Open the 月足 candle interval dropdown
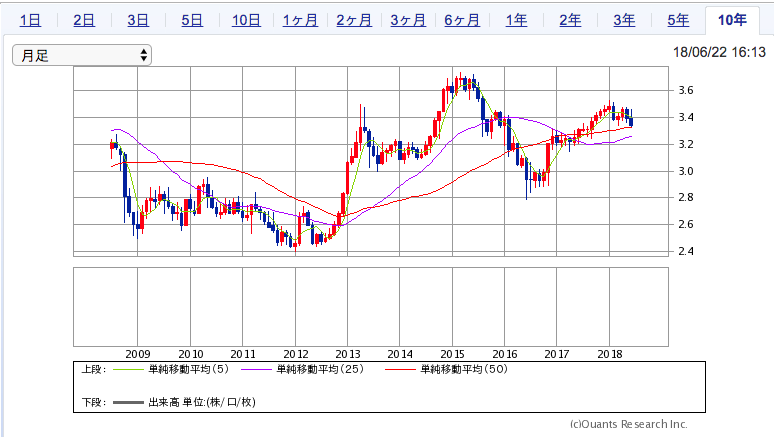Viewport: 774px width, 437px height. coord(82,55)
